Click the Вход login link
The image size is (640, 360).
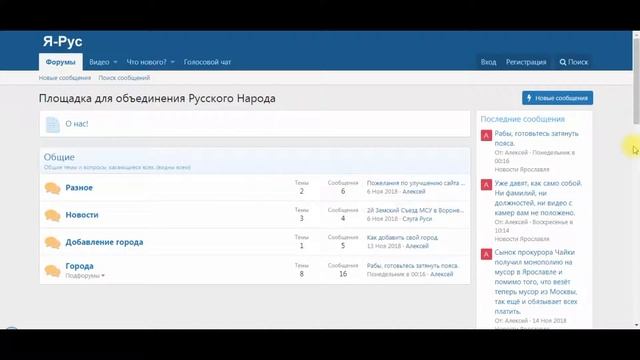pos(488,62)
